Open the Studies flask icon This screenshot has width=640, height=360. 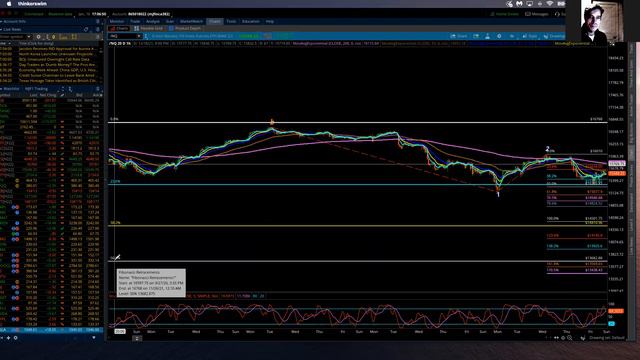pos(488,36)
